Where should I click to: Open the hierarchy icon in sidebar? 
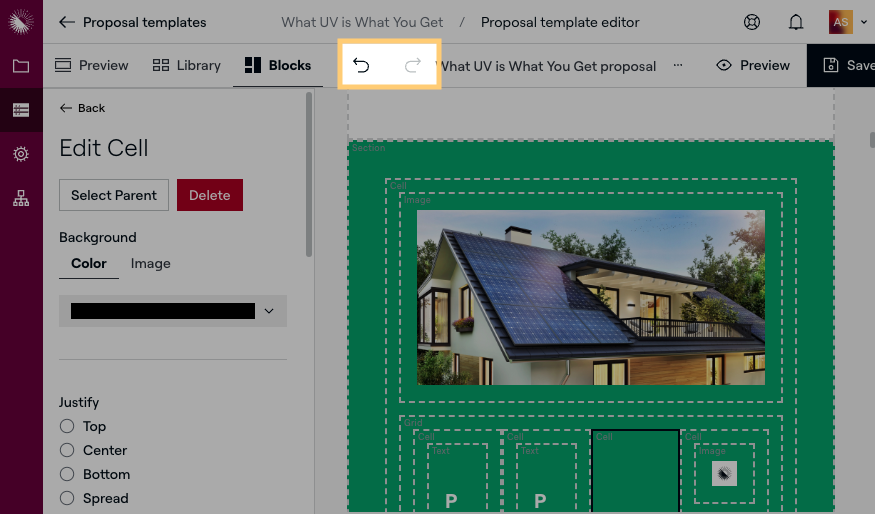21,198
